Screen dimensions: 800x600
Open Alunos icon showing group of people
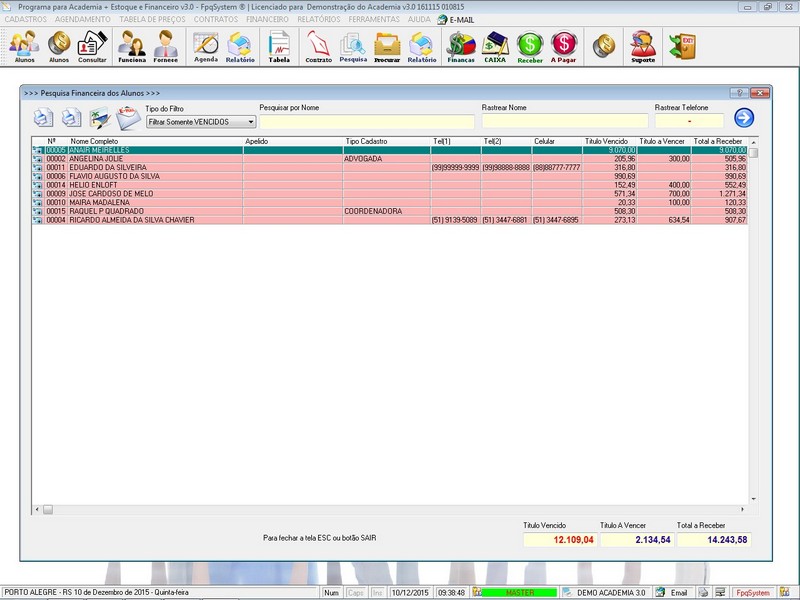tap(24, 46)
